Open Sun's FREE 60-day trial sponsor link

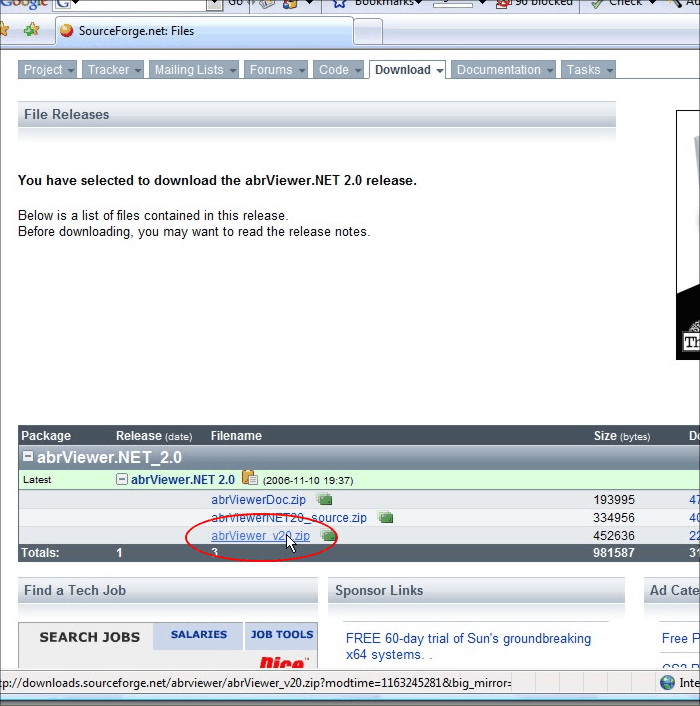tap(467, 638)
